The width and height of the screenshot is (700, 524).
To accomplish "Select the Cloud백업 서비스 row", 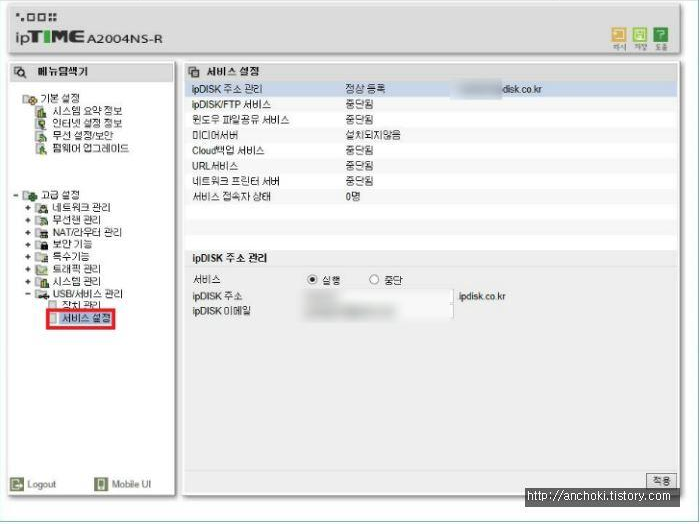I will click(431, 150).
